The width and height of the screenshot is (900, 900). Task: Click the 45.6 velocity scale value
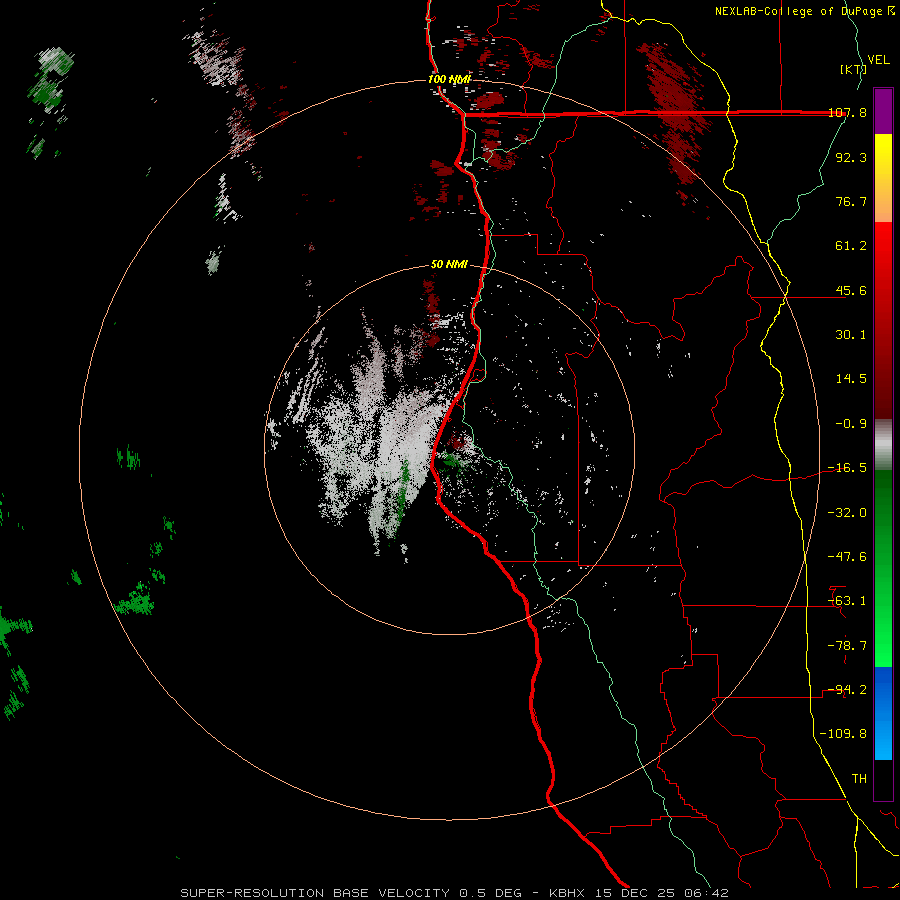[x=851, y=290]
